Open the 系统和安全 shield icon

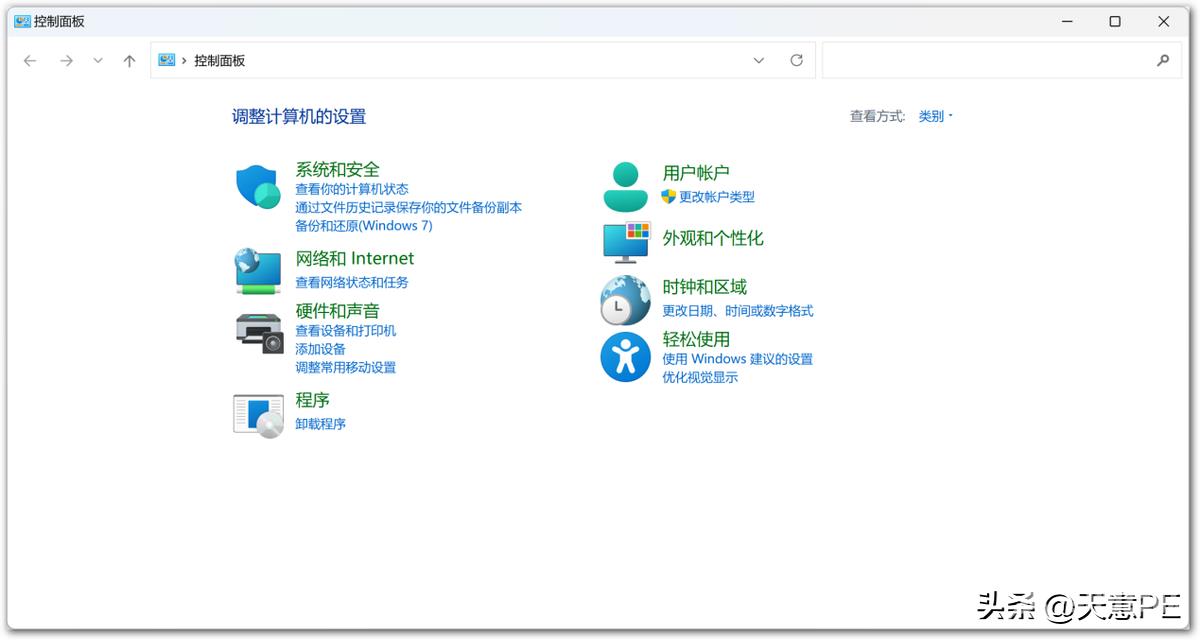(x=258, y=187)
